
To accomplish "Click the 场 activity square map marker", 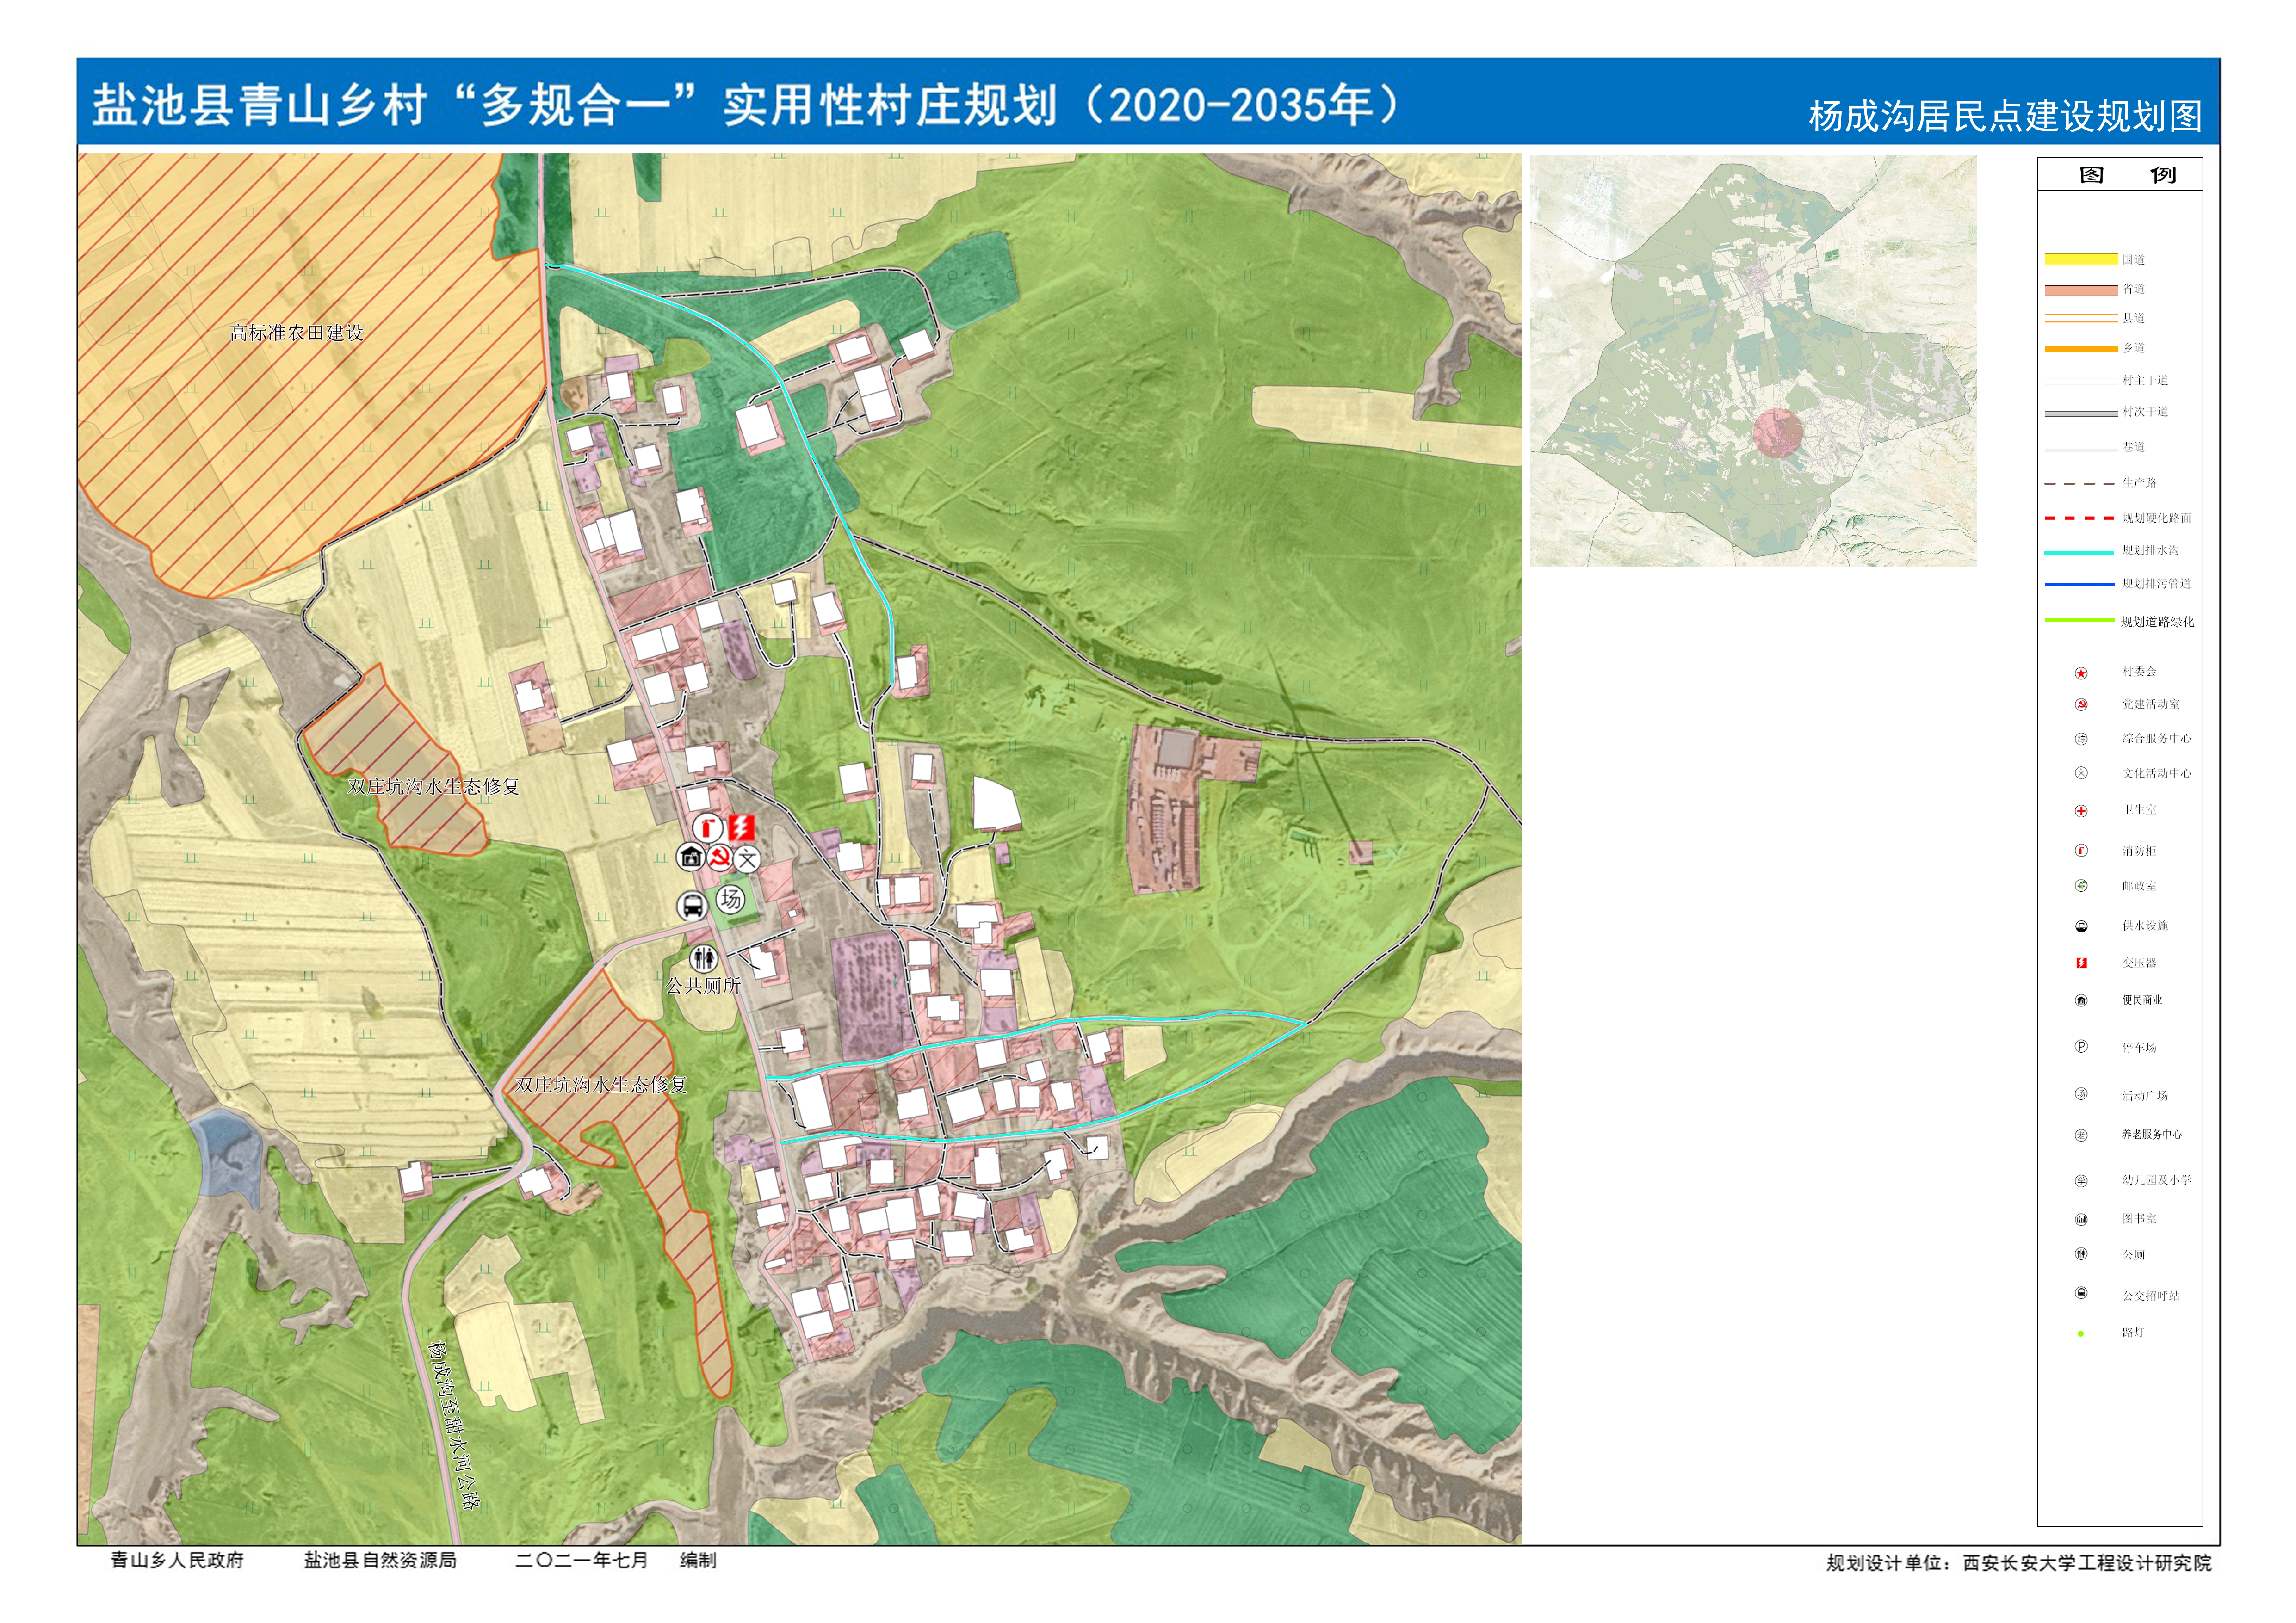I will pyautogui.click(x=731, y=899).
